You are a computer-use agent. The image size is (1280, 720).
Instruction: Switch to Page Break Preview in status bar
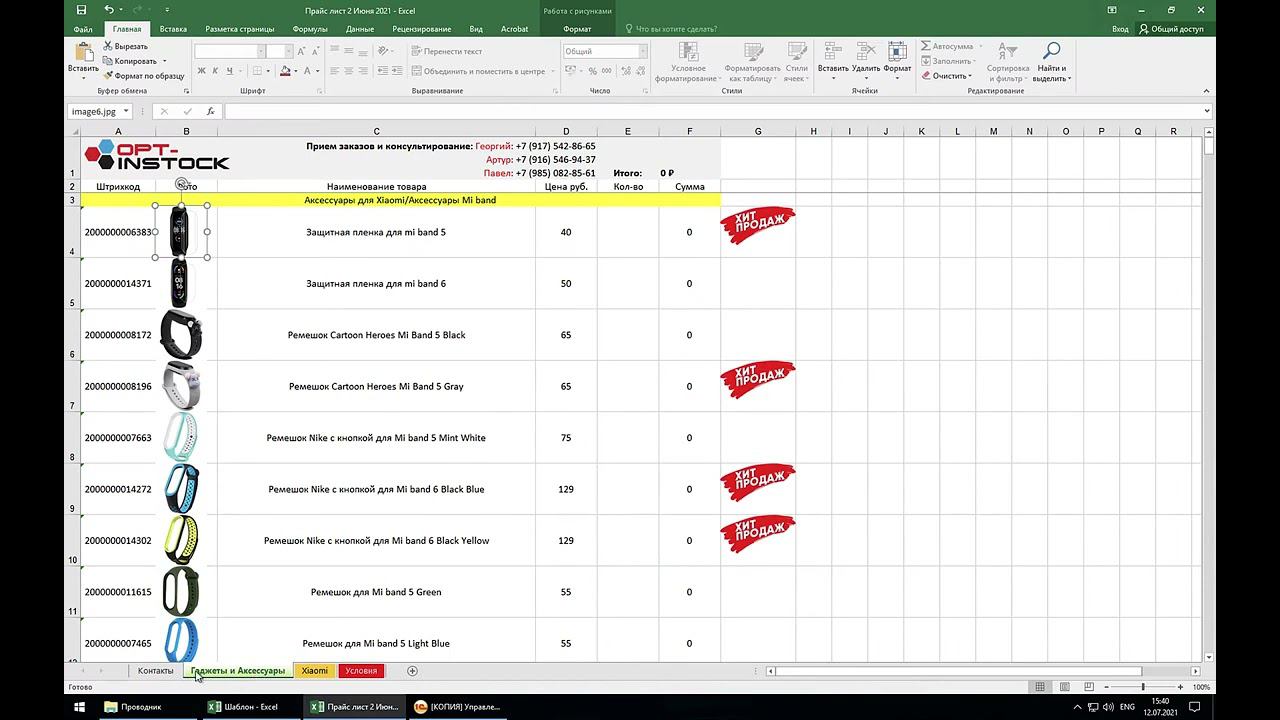click(1088, 687)
